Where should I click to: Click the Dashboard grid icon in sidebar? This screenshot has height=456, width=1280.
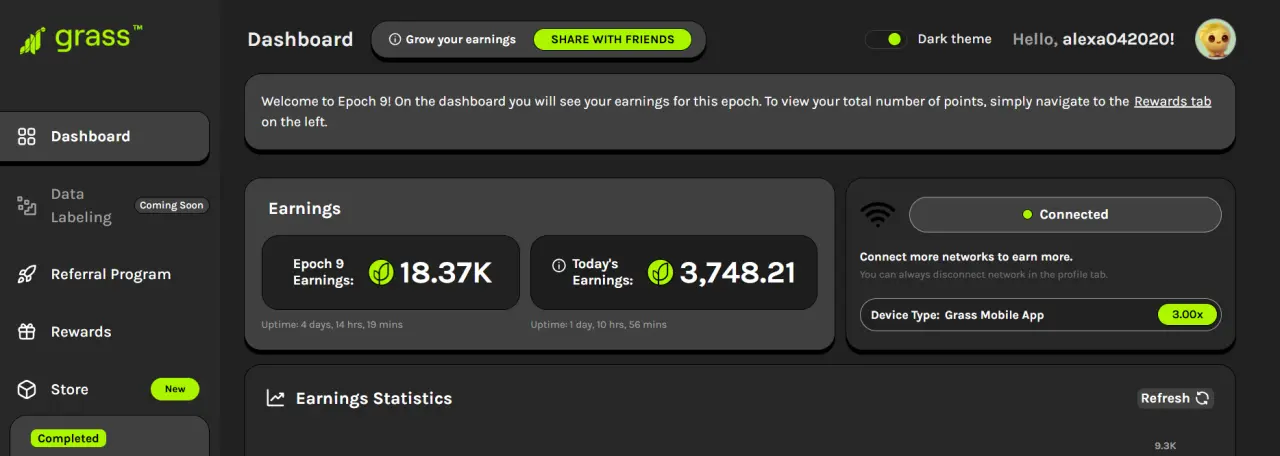click(27, 137)
